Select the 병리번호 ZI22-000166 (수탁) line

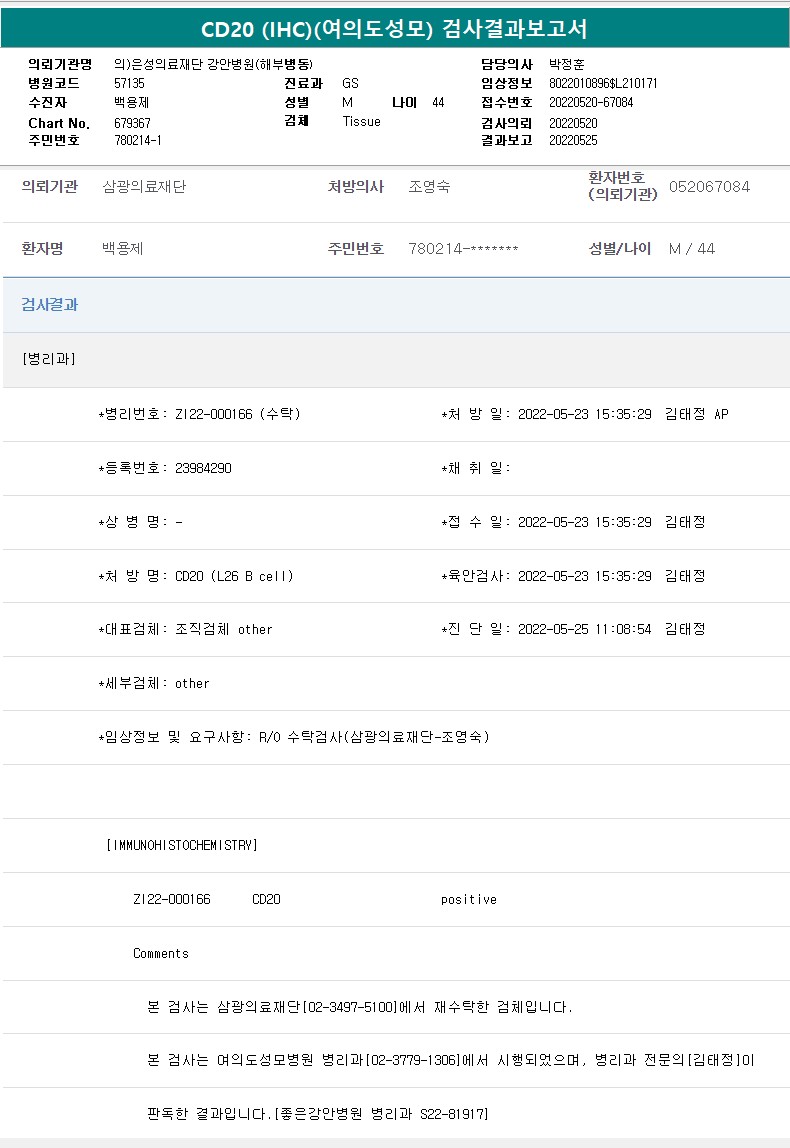point(200,414)
